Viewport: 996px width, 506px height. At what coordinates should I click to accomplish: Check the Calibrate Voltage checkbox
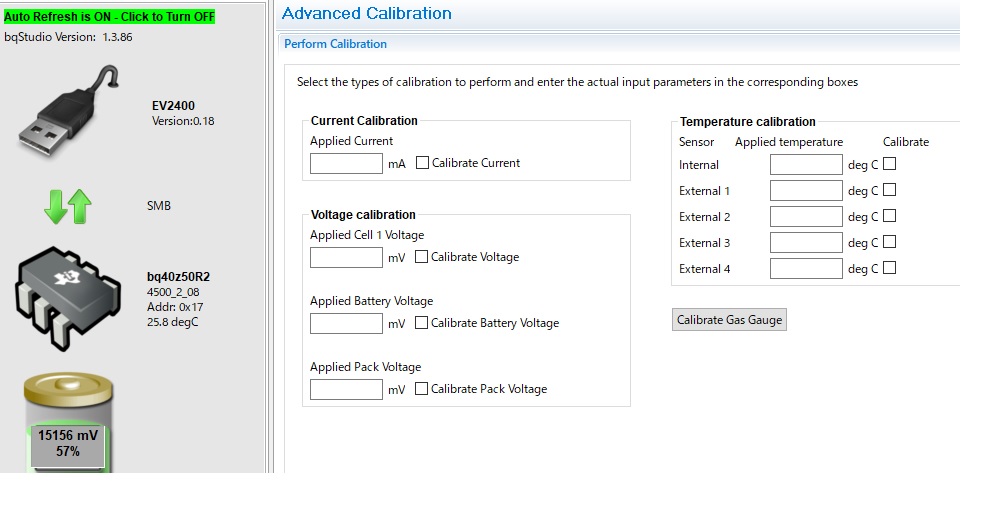(x=421, y=256)
